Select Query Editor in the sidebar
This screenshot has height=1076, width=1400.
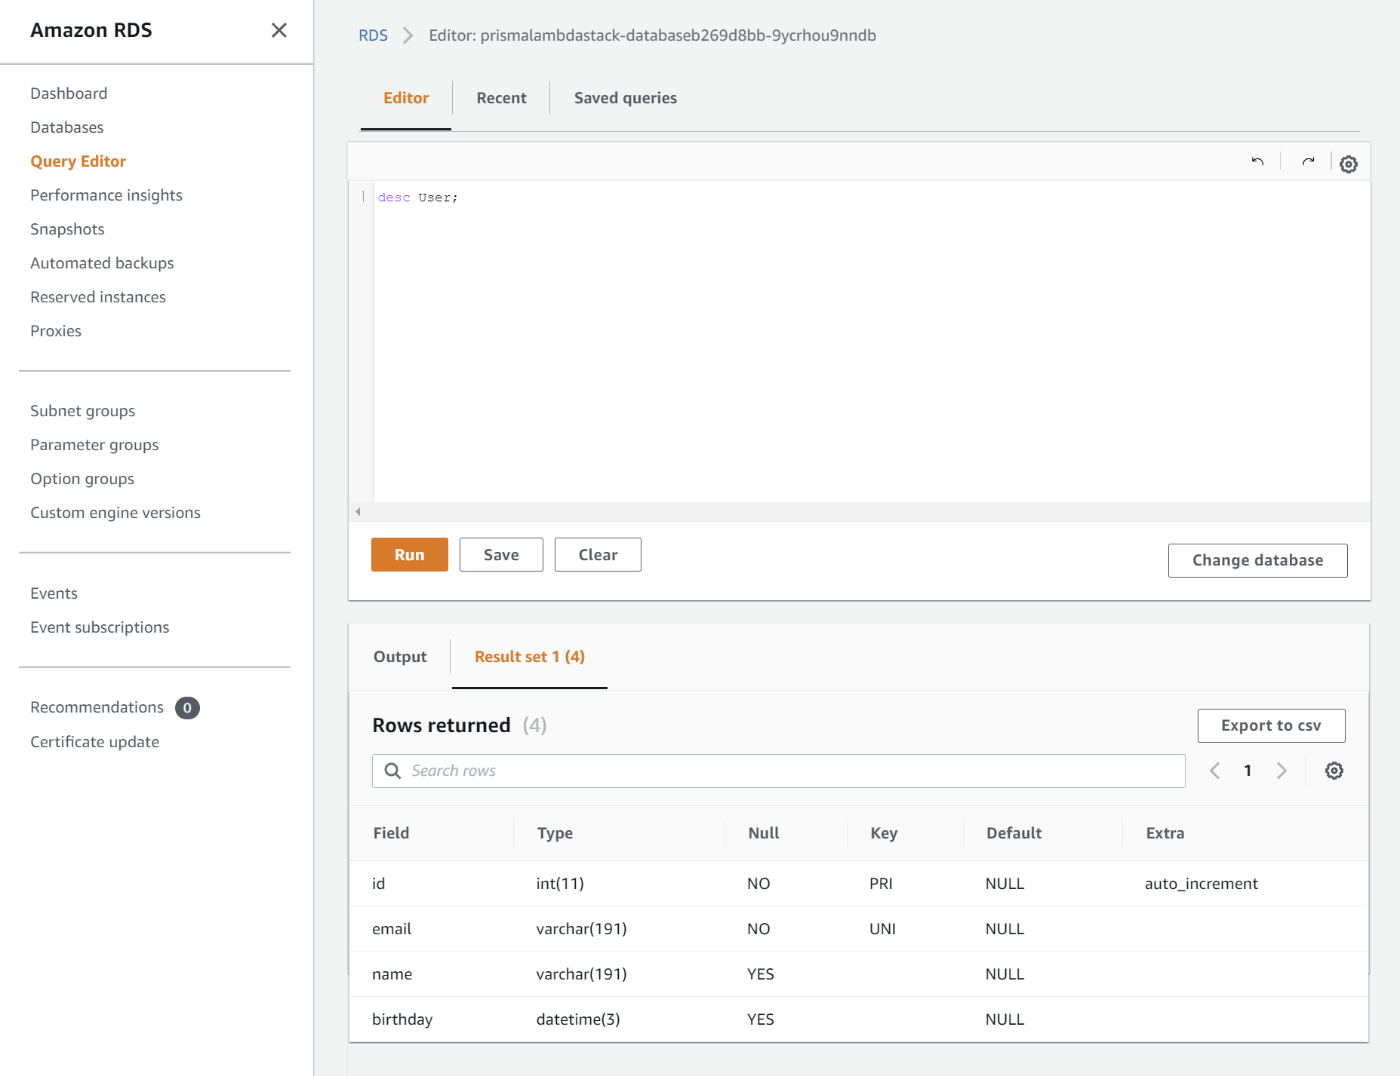[x=78, y=161]
